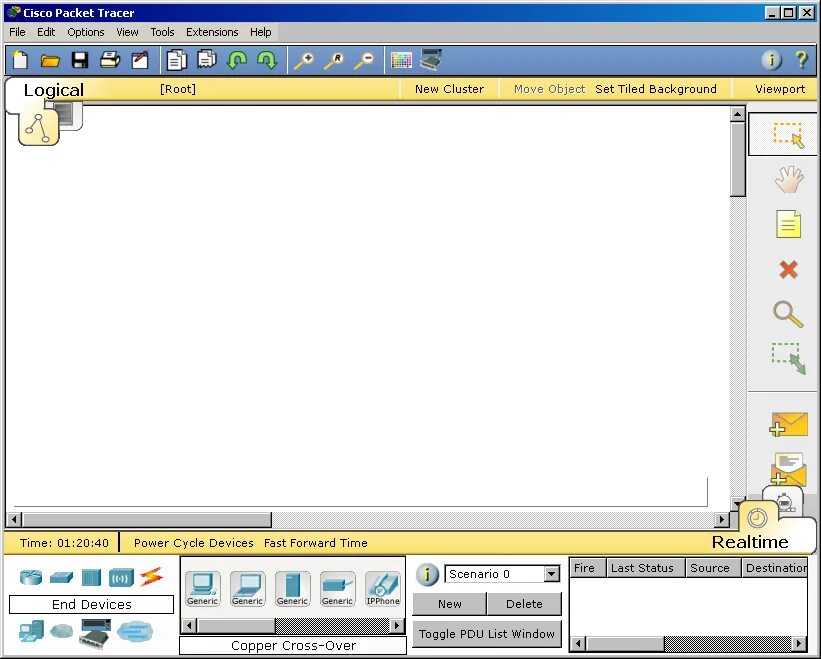Image resolution: width=821 pixels, height=659 pixels.
Task: Pick the Generic laptop device
Action: coord(248,589)
